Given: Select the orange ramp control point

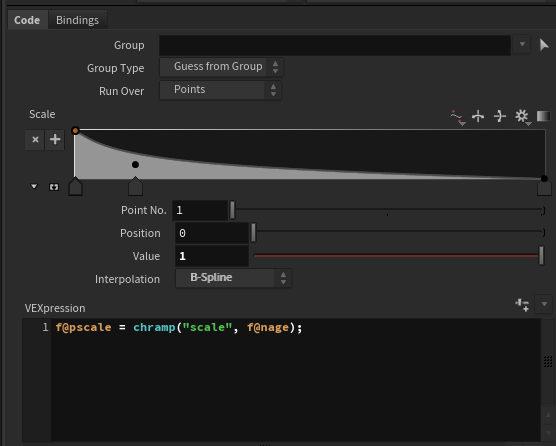Looking at the screenshot, I should pos(75,130).
